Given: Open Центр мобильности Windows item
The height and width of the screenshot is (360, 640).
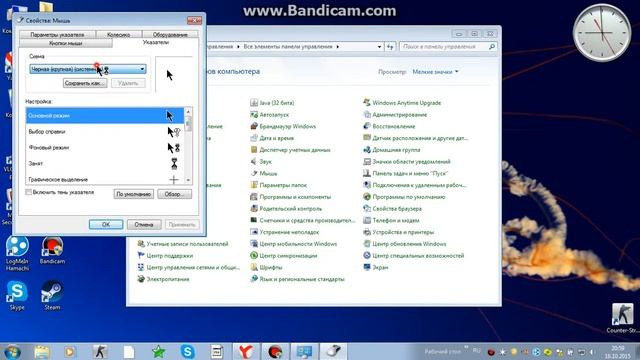Looking at the screenshot, I should [x=293, y=244].
